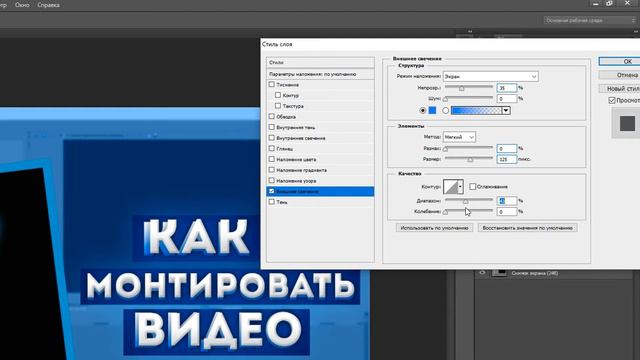Enable the Внутренняя тень checkbox

point(272,127)
